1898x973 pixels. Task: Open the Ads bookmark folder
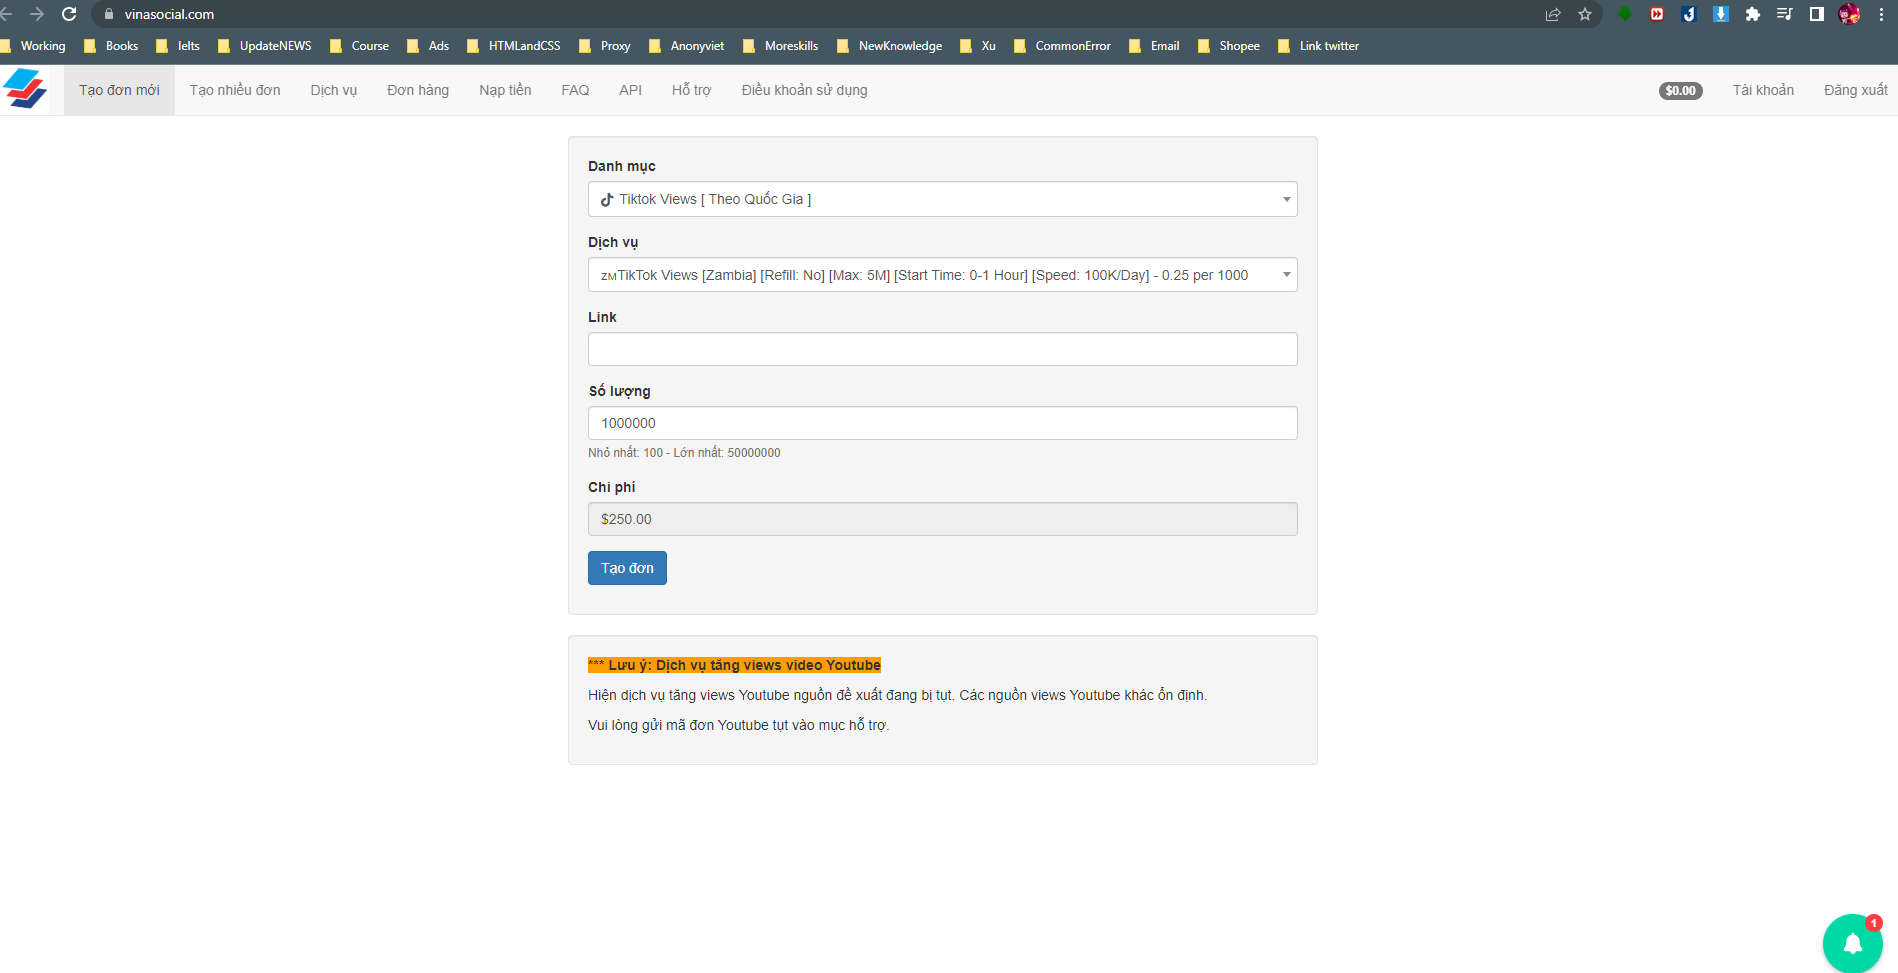[428, 46]
